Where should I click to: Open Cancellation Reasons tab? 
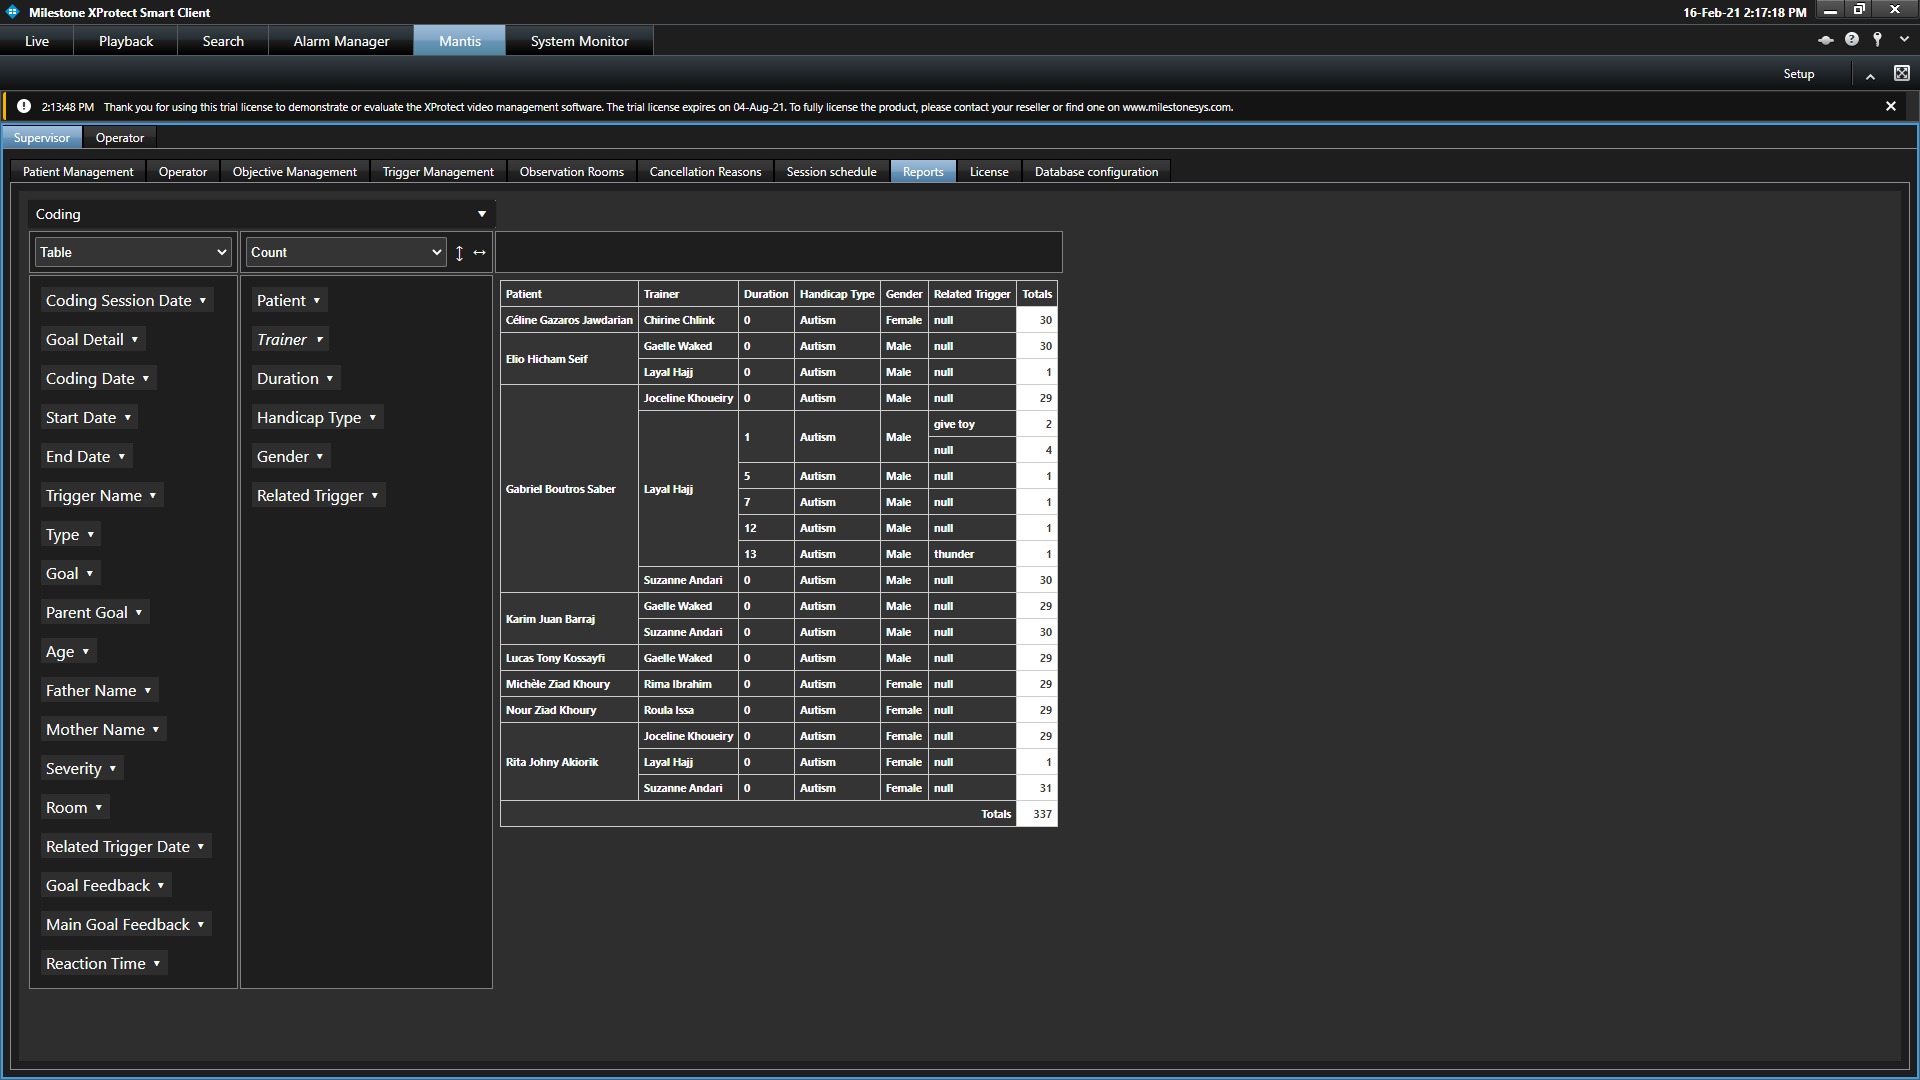(x=705, y=172)
